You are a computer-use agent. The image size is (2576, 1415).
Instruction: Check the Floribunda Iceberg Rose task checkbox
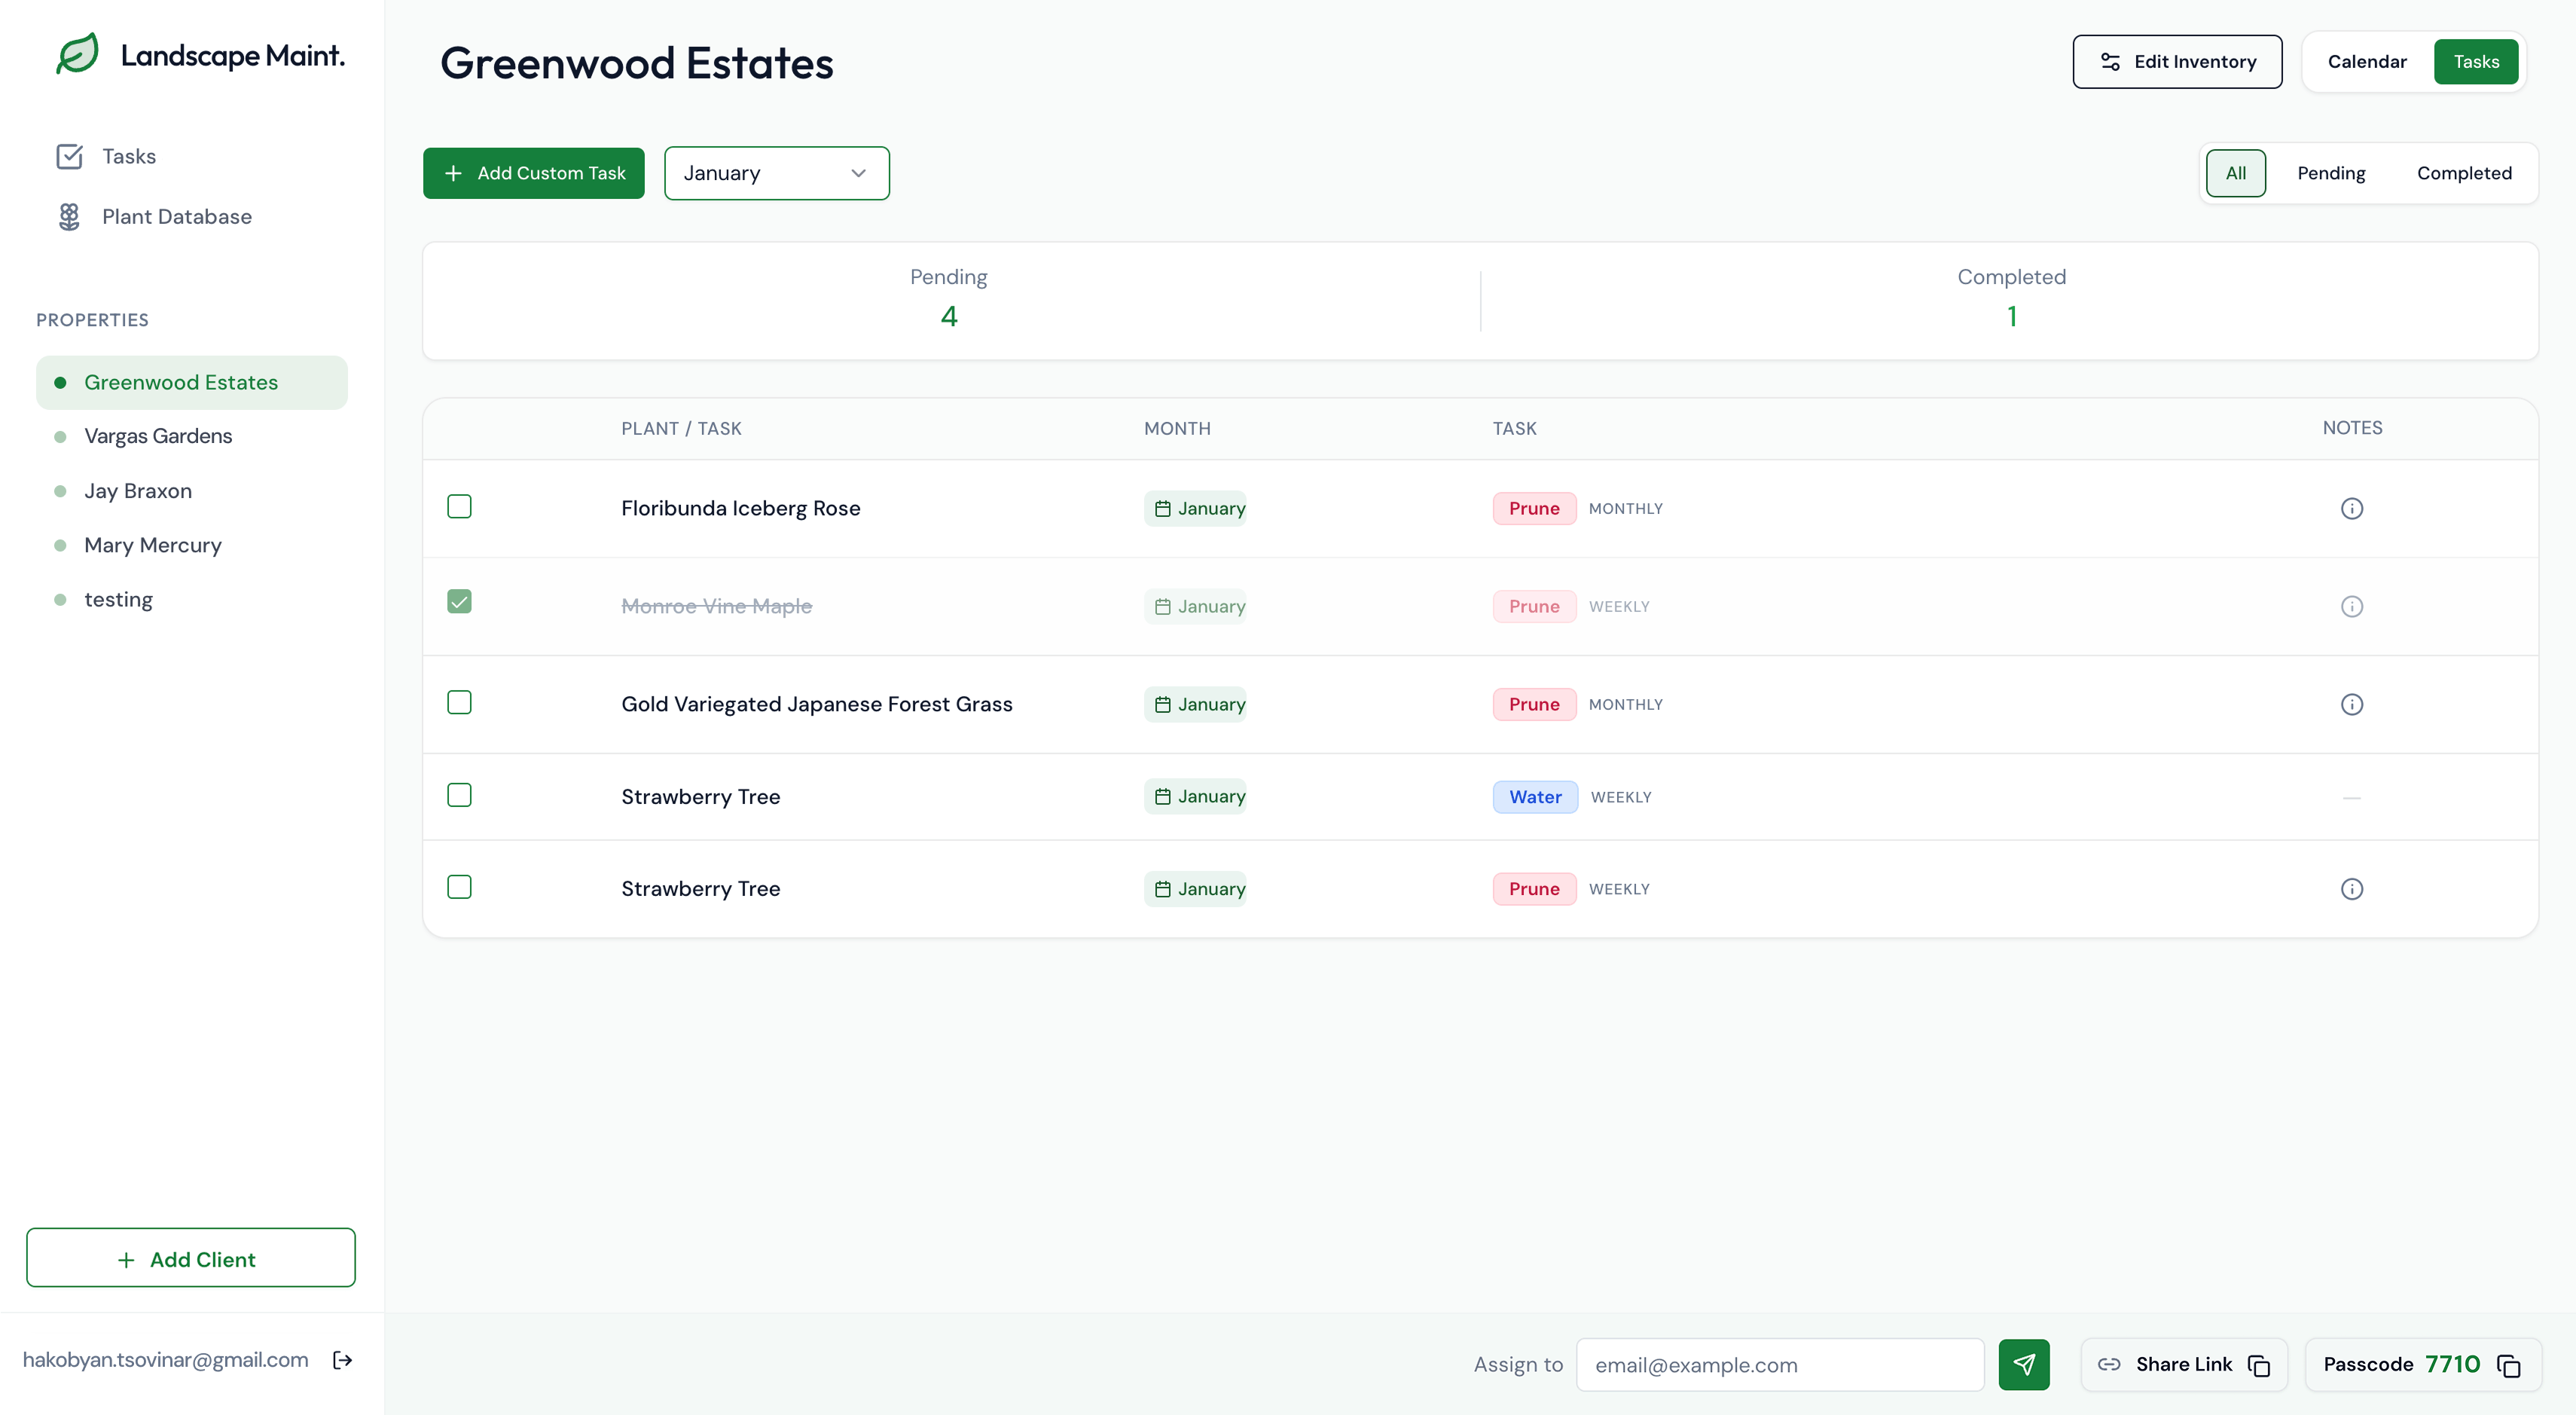click(459, 506)
